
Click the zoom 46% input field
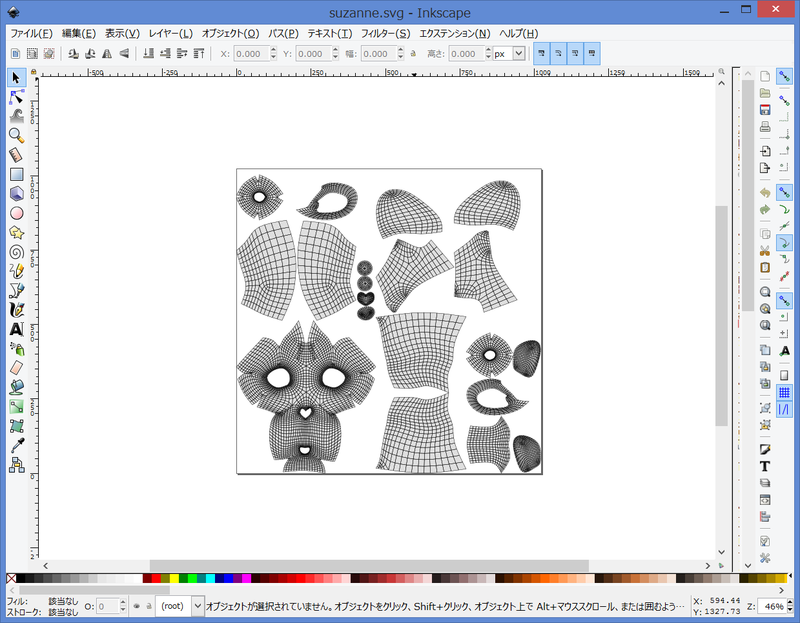[772, 606]
